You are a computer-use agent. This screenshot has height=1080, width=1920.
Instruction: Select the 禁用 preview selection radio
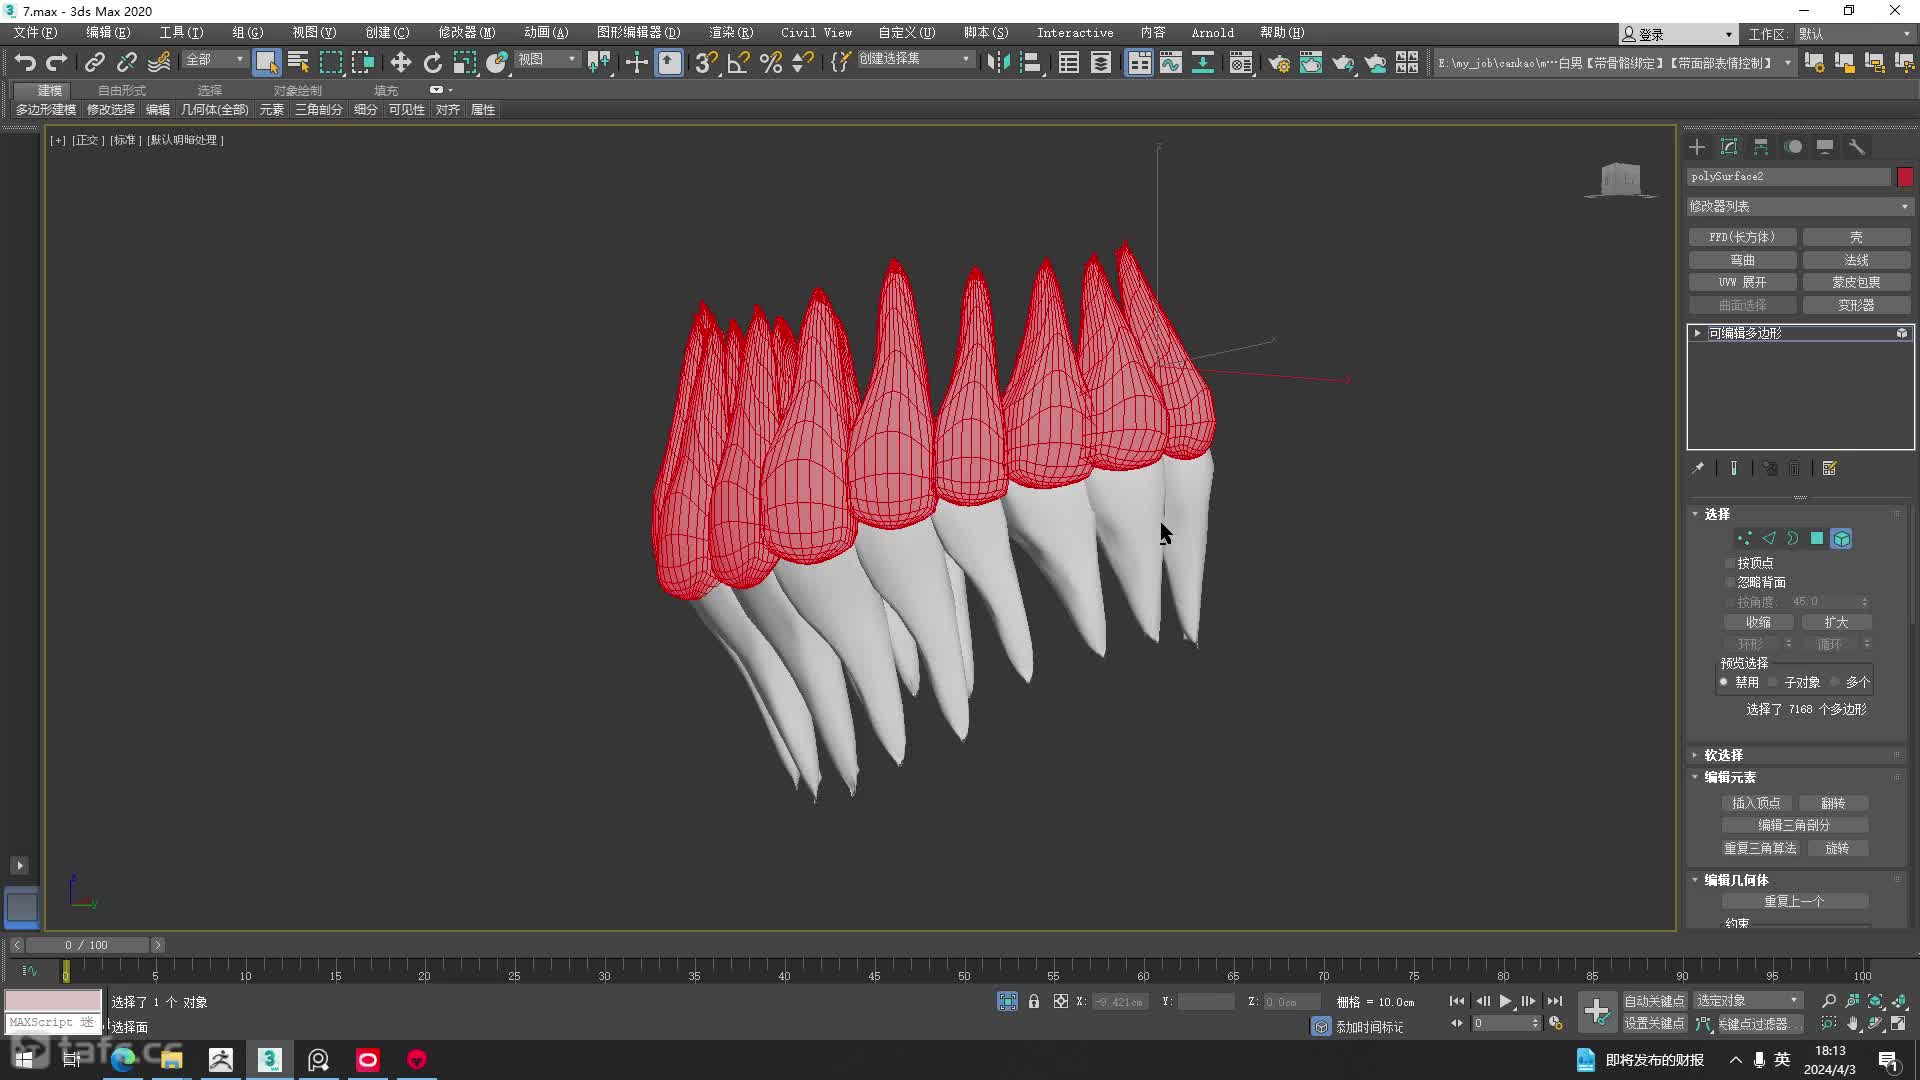point(1724,682)
